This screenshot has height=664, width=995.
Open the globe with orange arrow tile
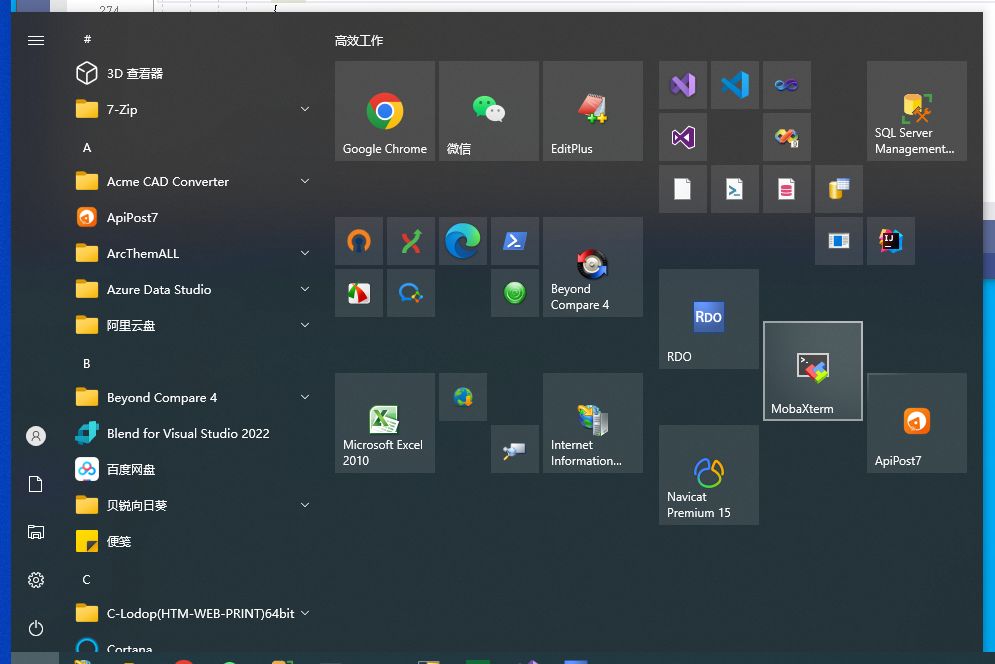pos(463,397)
